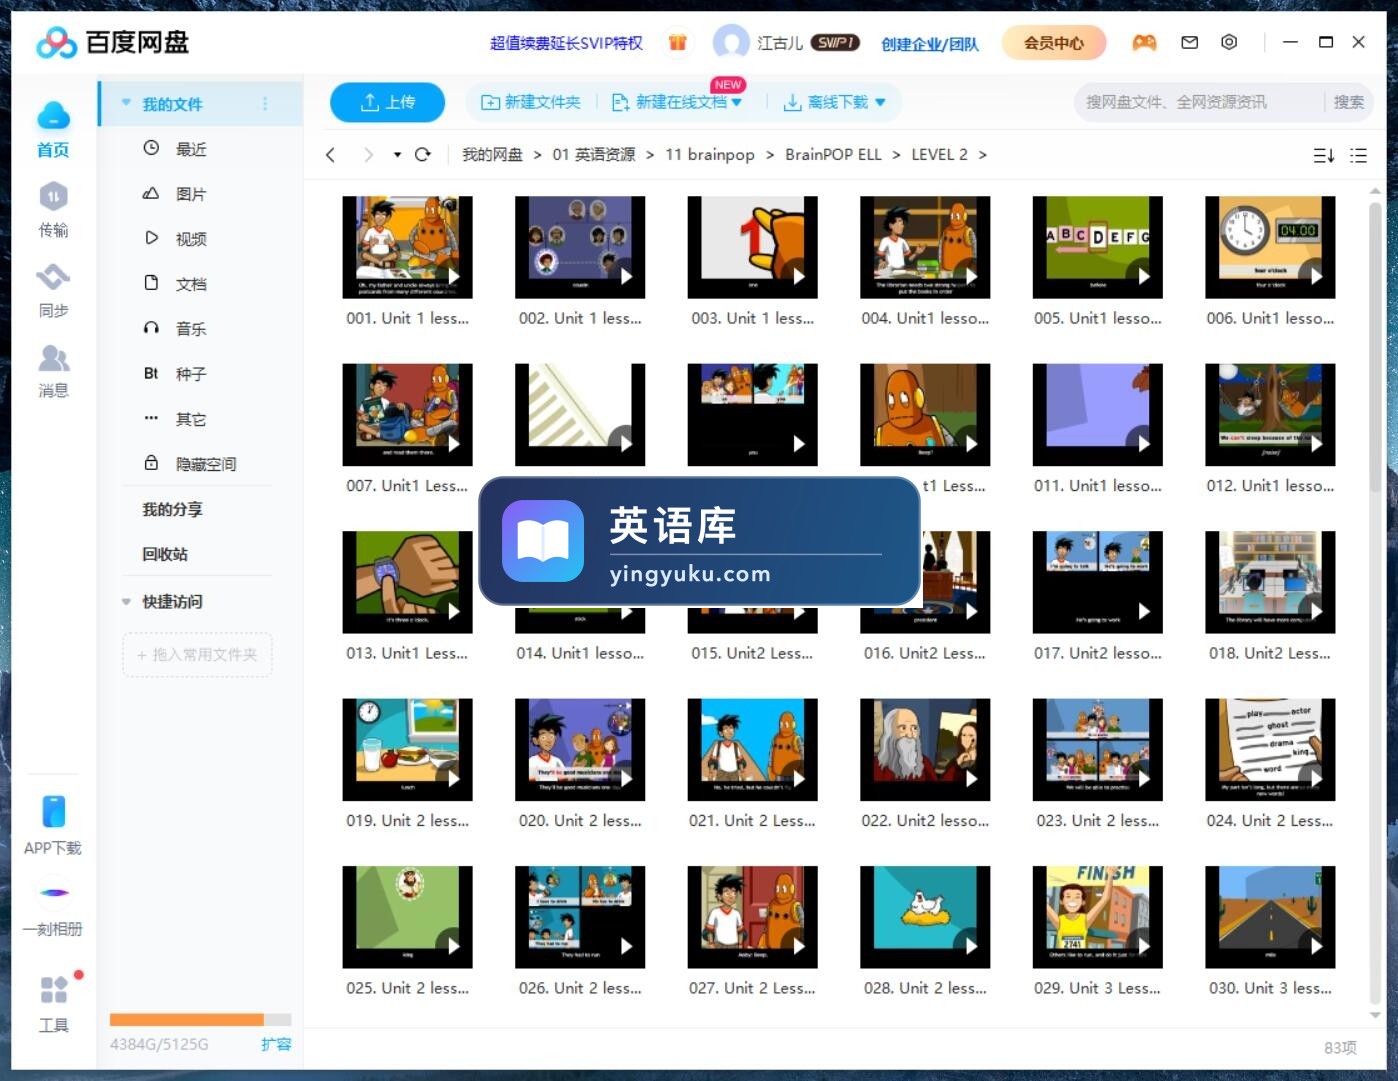Open 一刻相册 album icon
1398x1081 pixels.
pos(53,892)
